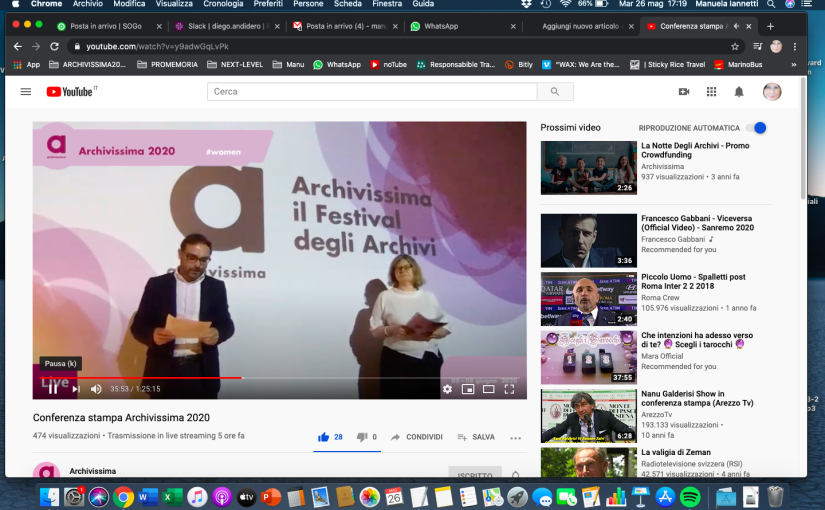This screenshot has width=825, height=510.
Task: Open Francesco Gabbani Viceversa video title
Action: (x=697, y=223)
